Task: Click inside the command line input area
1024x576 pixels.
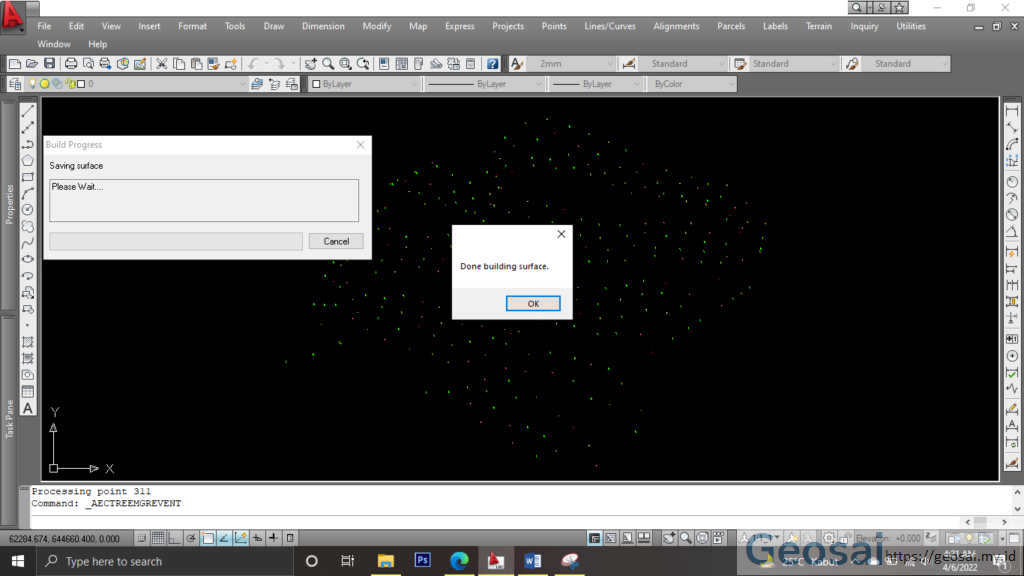Action: pyautogui.click(x=500, y=503)
